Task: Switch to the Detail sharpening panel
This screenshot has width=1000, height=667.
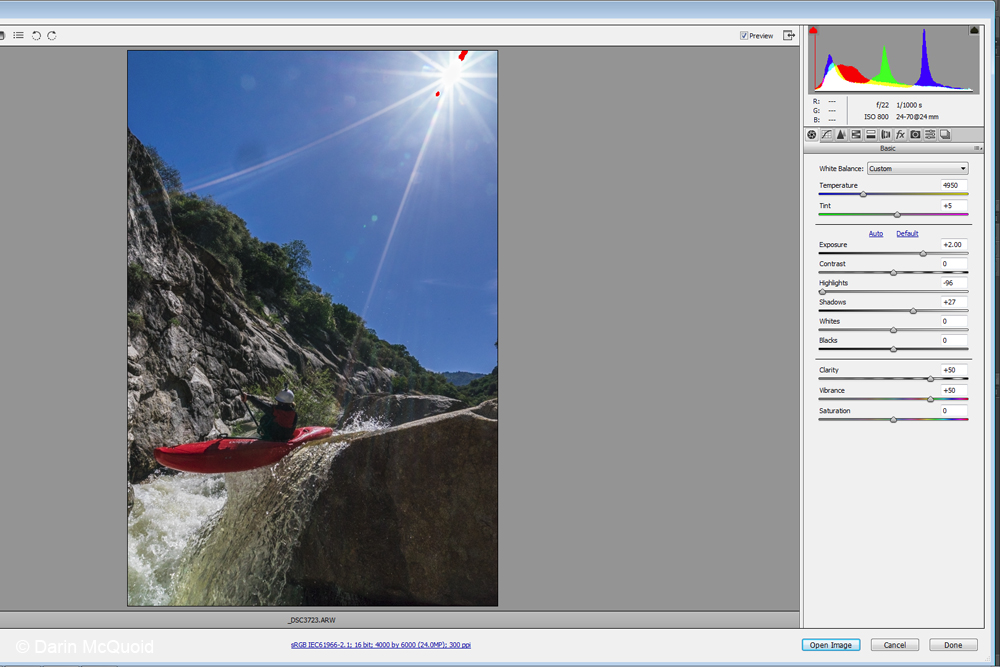Action: 841,134
